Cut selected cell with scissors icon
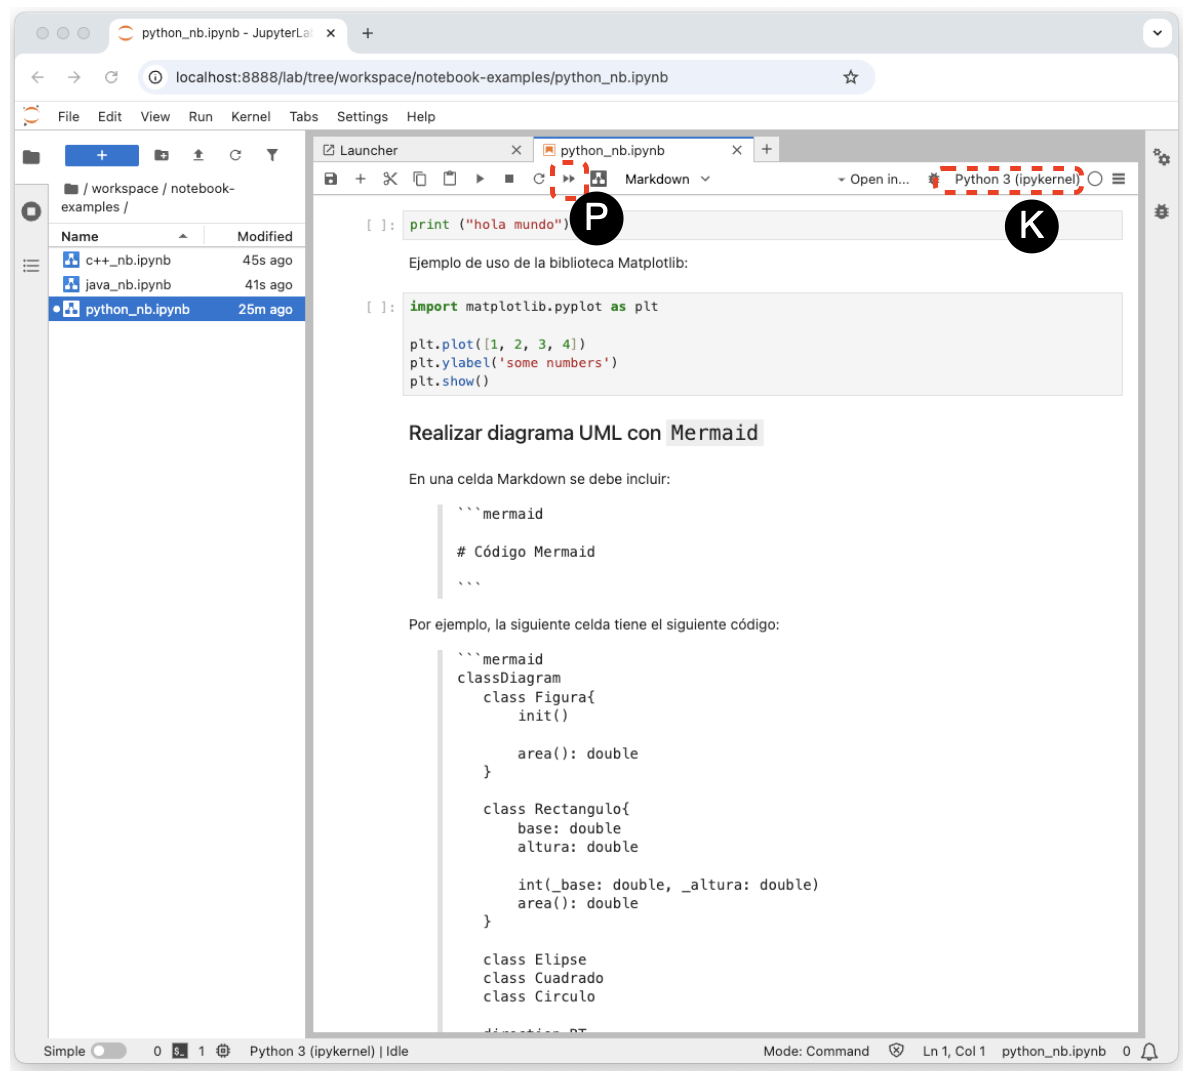This screenshot has height=1080, width=1192. (x=390, y=179)
